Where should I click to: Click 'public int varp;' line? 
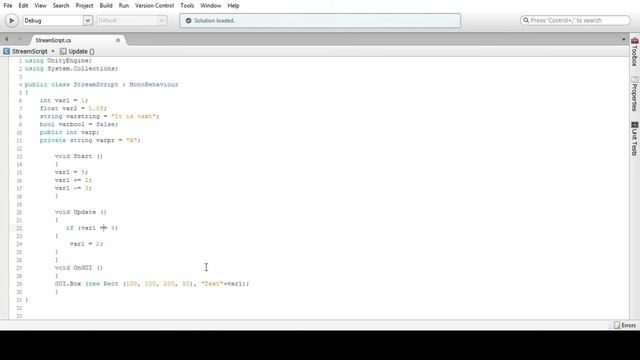tap(69, 132)
